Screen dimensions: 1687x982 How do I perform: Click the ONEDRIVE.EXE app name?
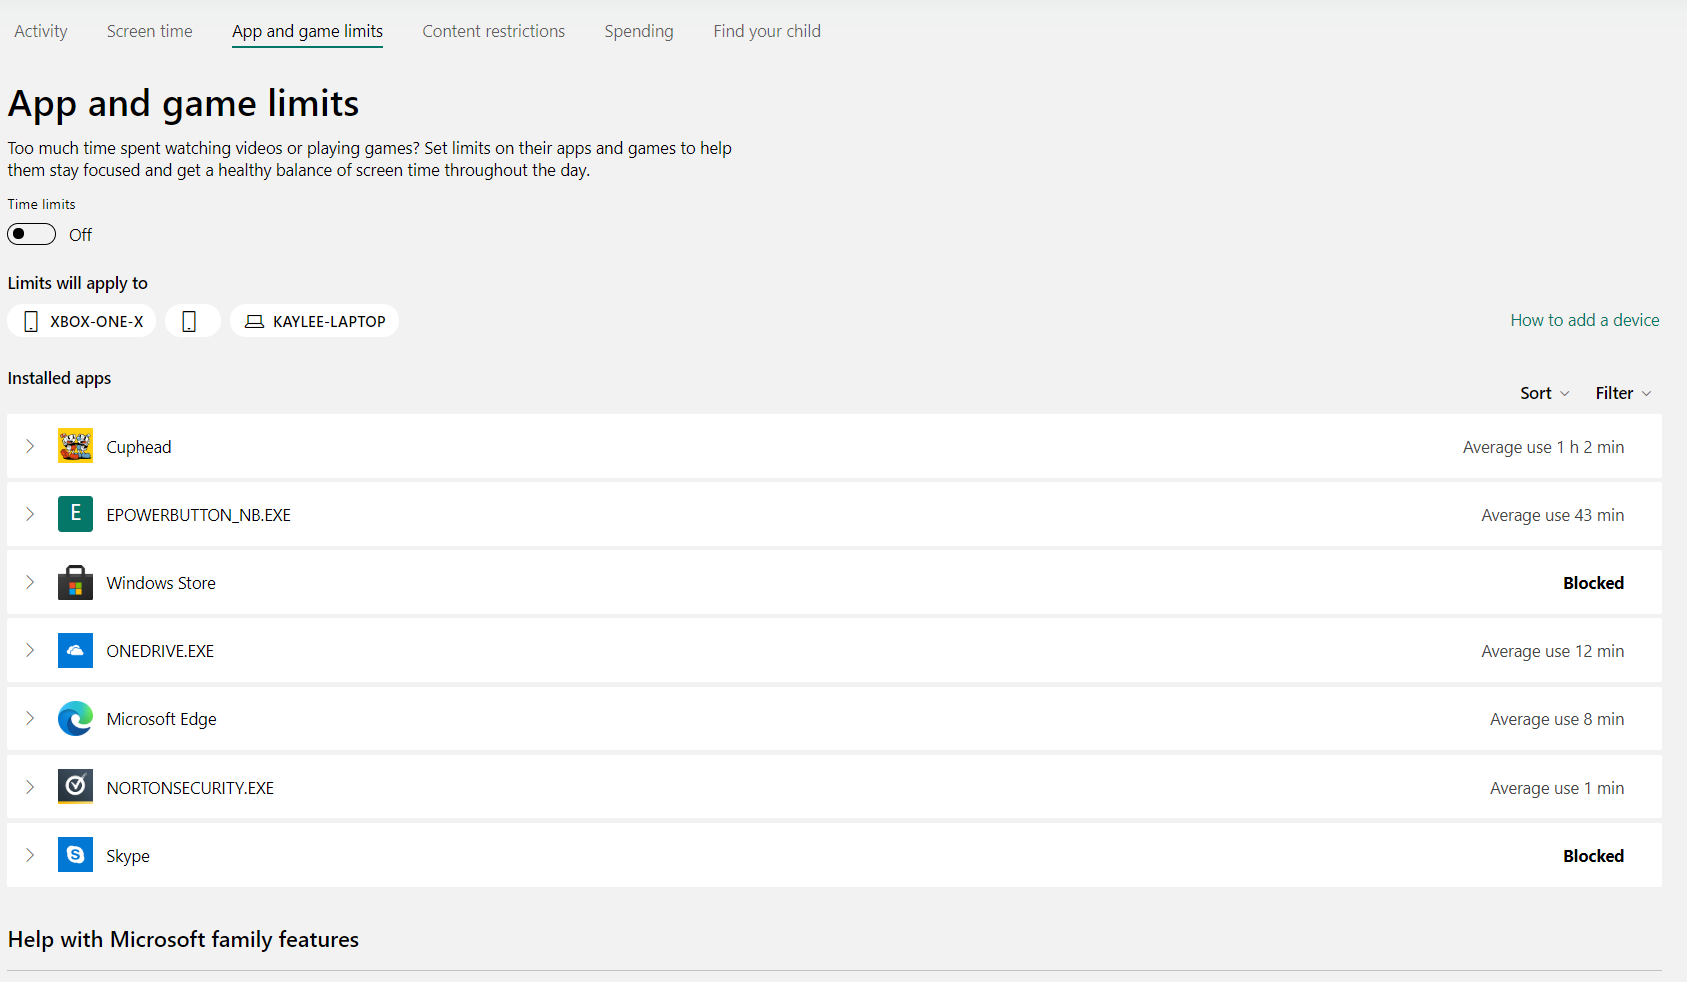tap(160, 651)
